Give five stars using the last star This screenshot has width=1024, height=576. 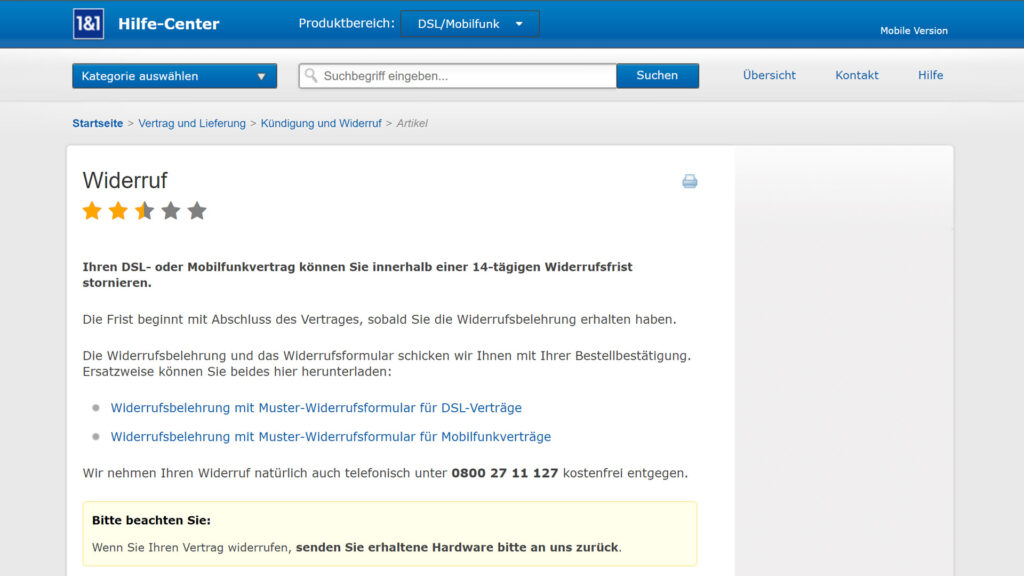(197, 211)
